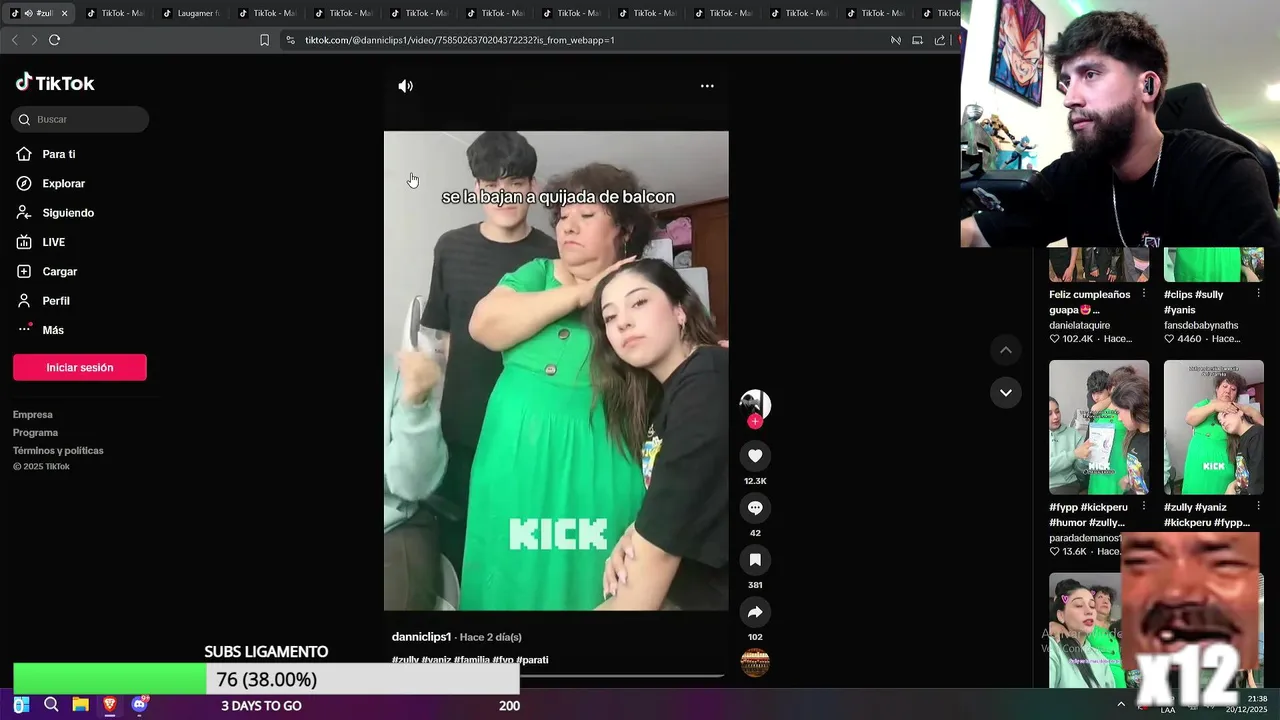The height and width of the screenshot is (720, 1280).
Task: Open the Feliz cumpleaños guapa video thumbnail
Action: [x=1099, y=264]
